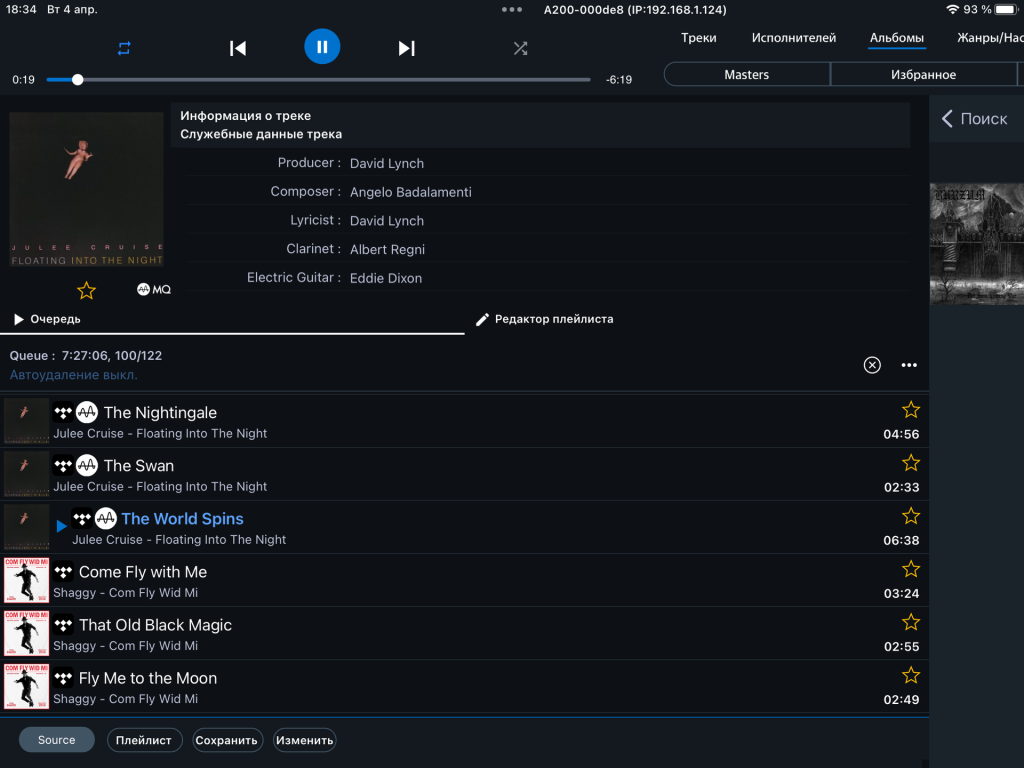Click the Плейлист button

point(144,740)
